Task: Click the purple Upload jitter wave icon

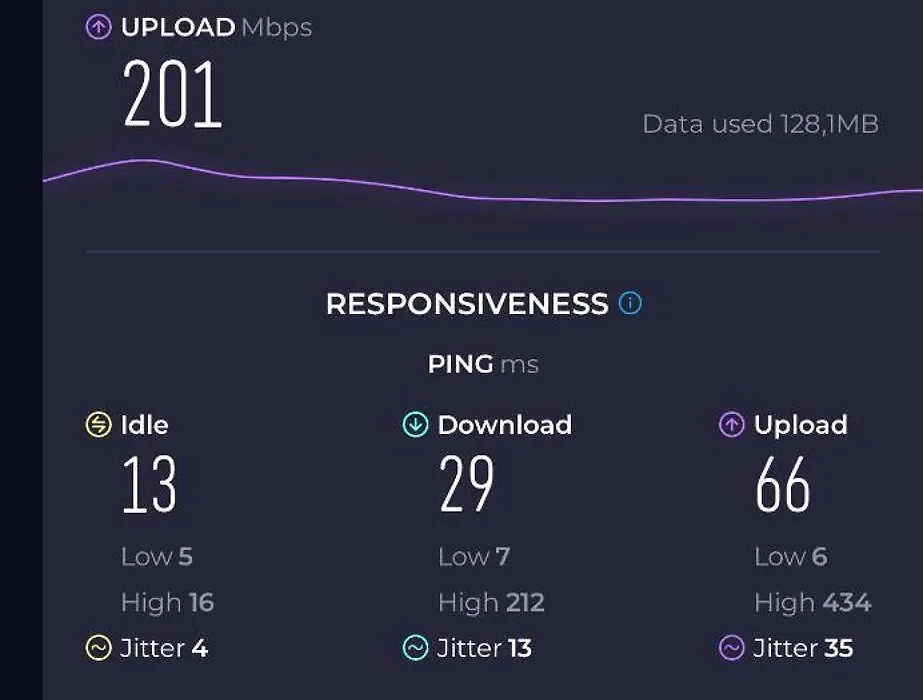Action: (732, 648)
